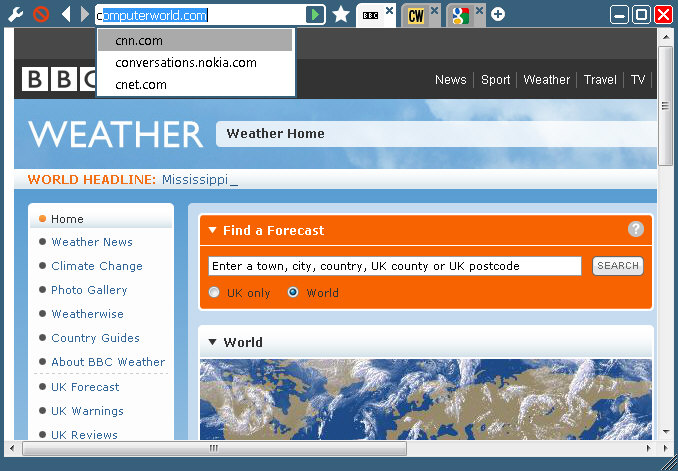Open UK Forecast in sidebar

(85, 387)
